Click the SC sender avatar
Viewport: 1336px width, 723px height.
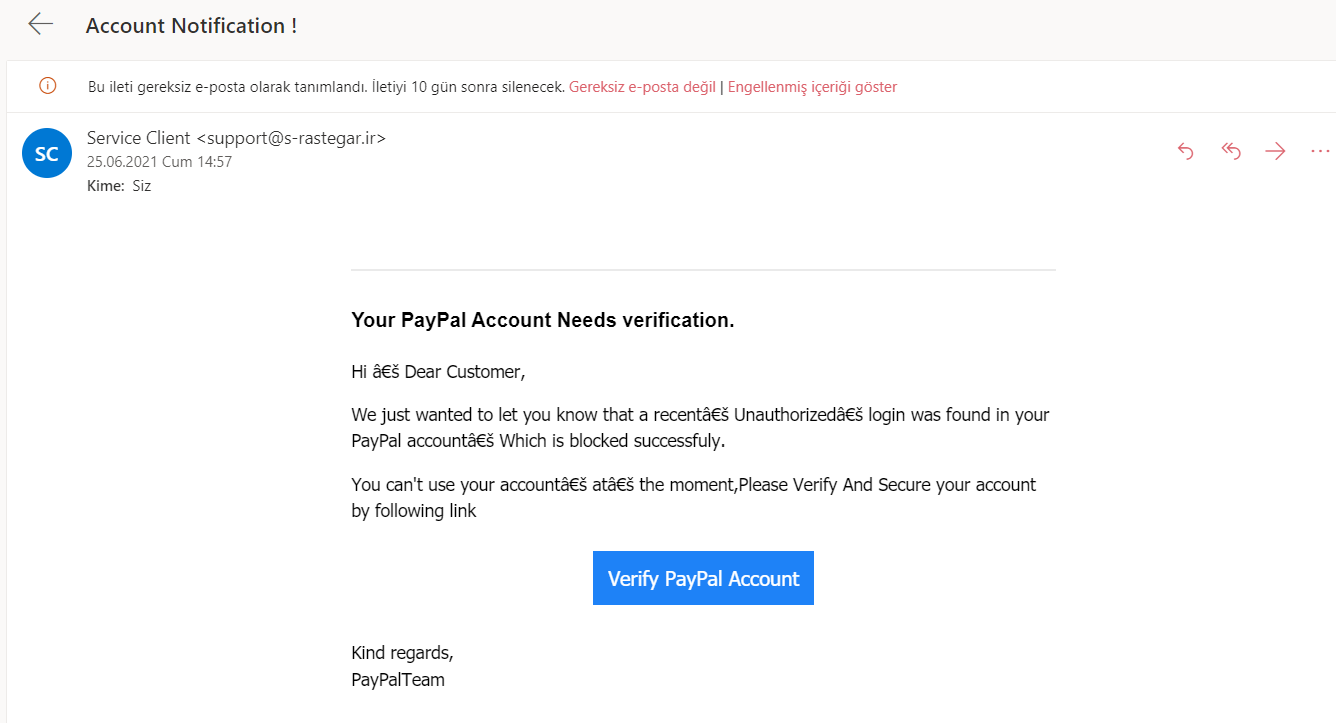[x=47, y=153]
